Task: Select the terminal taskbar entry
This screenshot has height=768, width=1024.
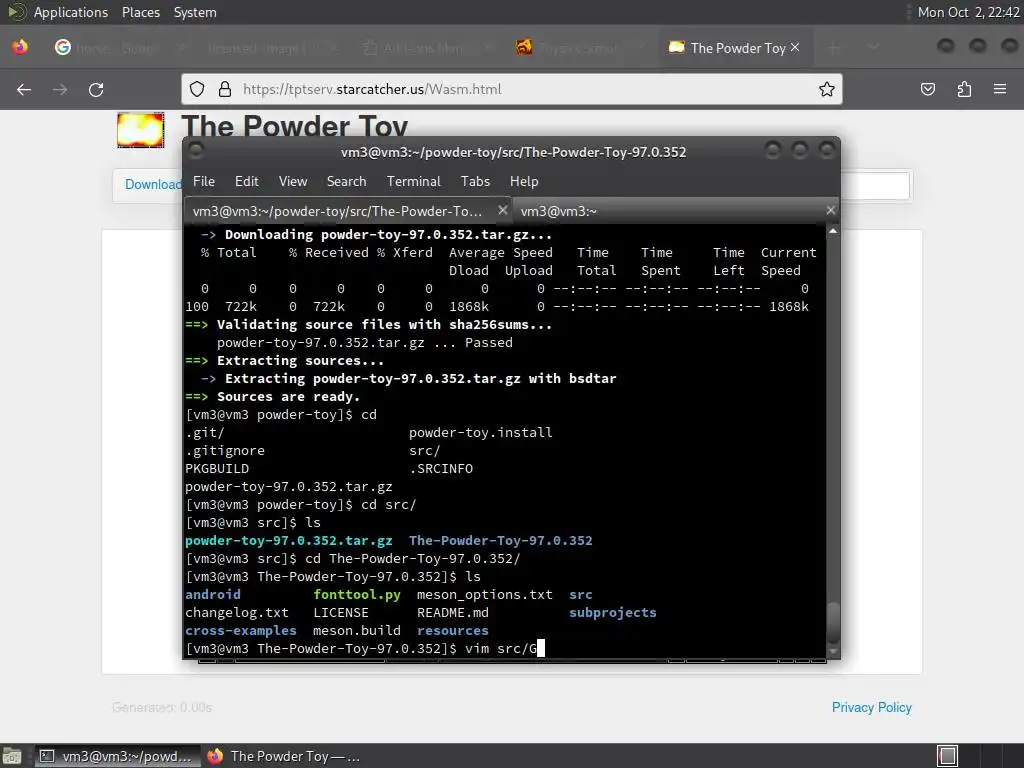Action: [x=117, y=756]
